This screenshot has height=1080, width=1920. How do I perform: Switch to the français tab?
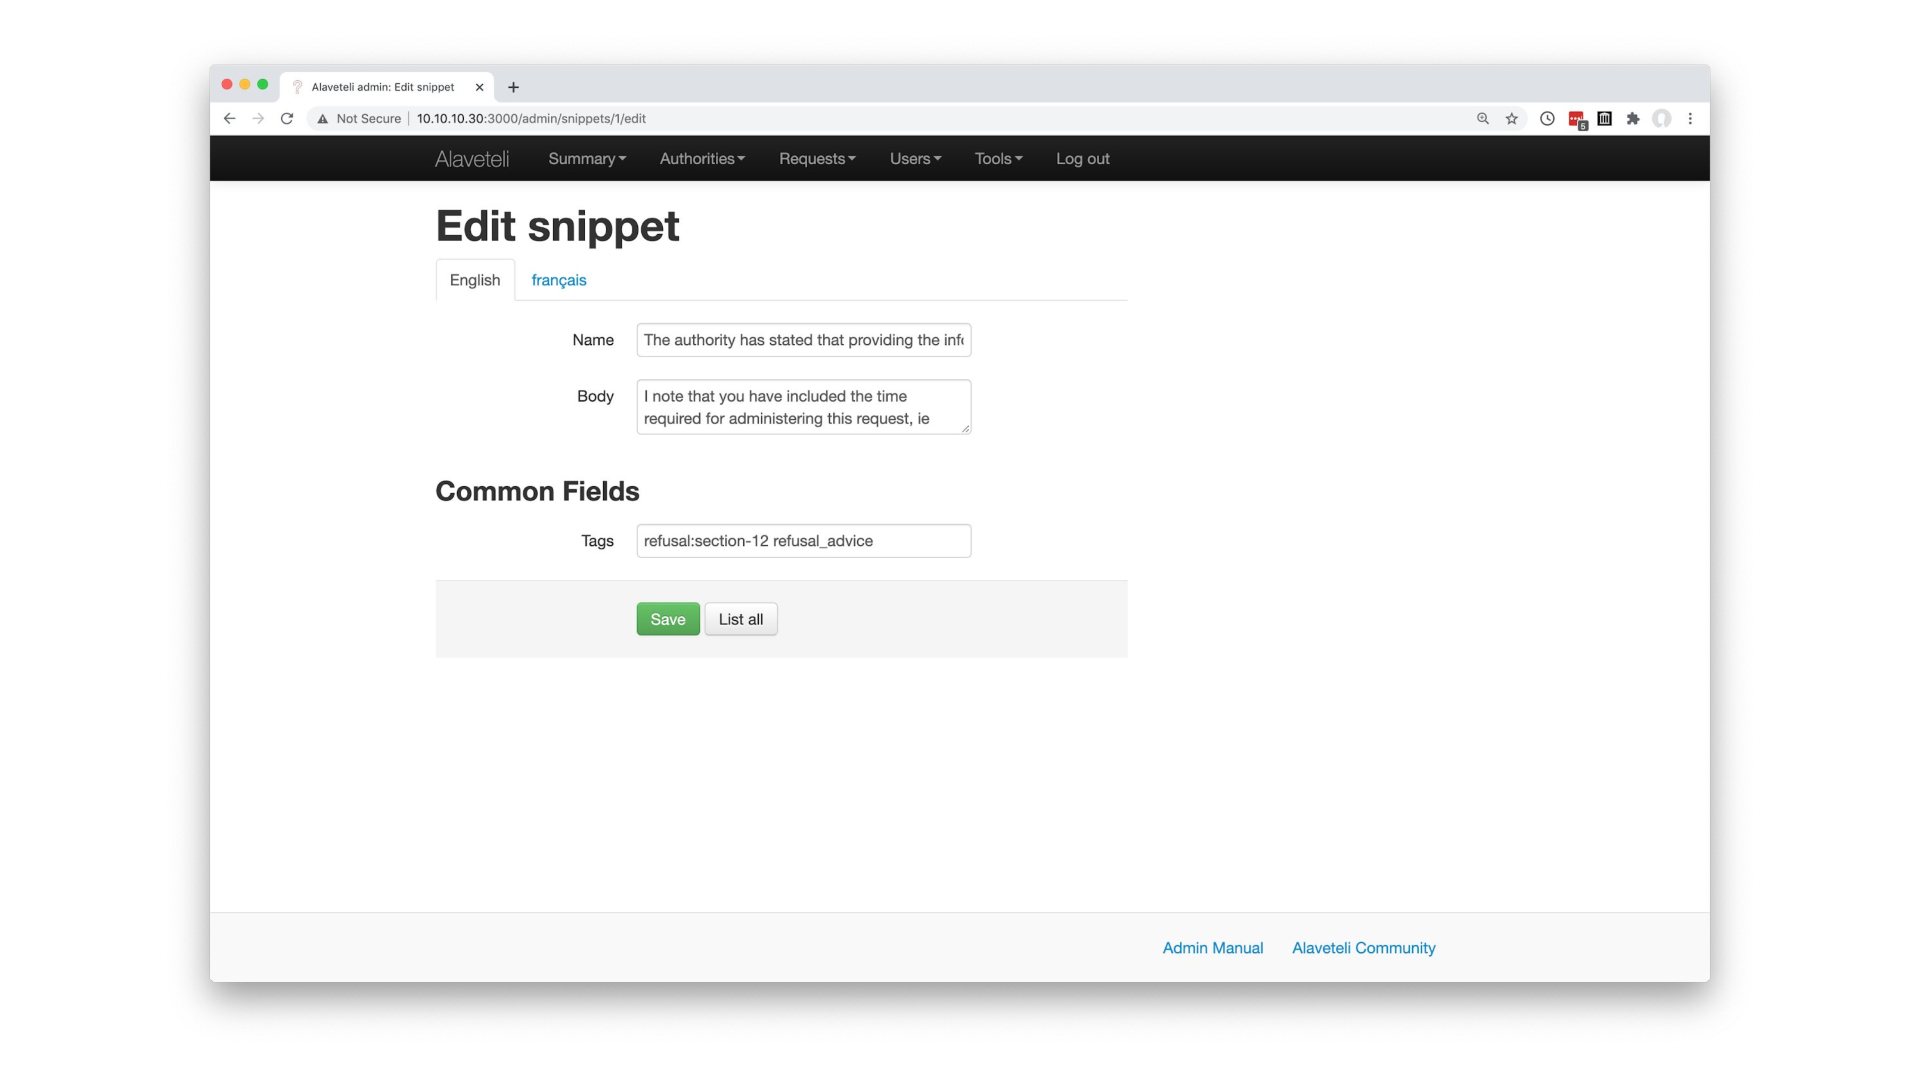[x=559, y=280]
